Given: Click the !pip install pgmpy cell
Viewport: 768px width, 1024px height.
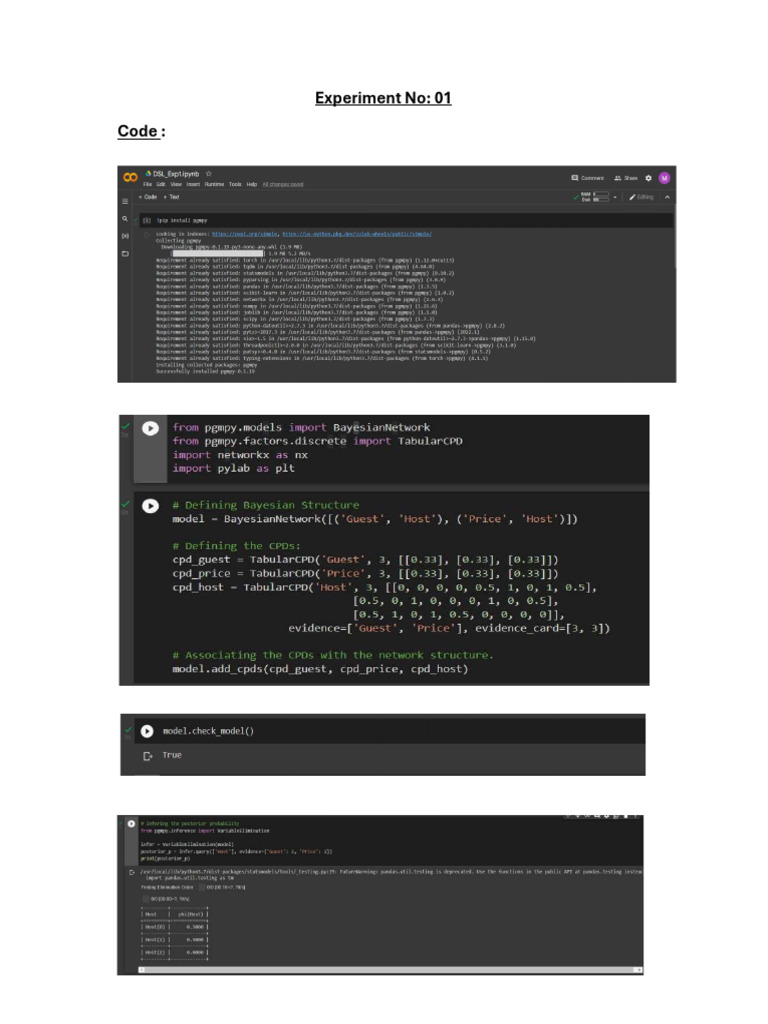Looking at the screenshot, I should coord(405,220).
